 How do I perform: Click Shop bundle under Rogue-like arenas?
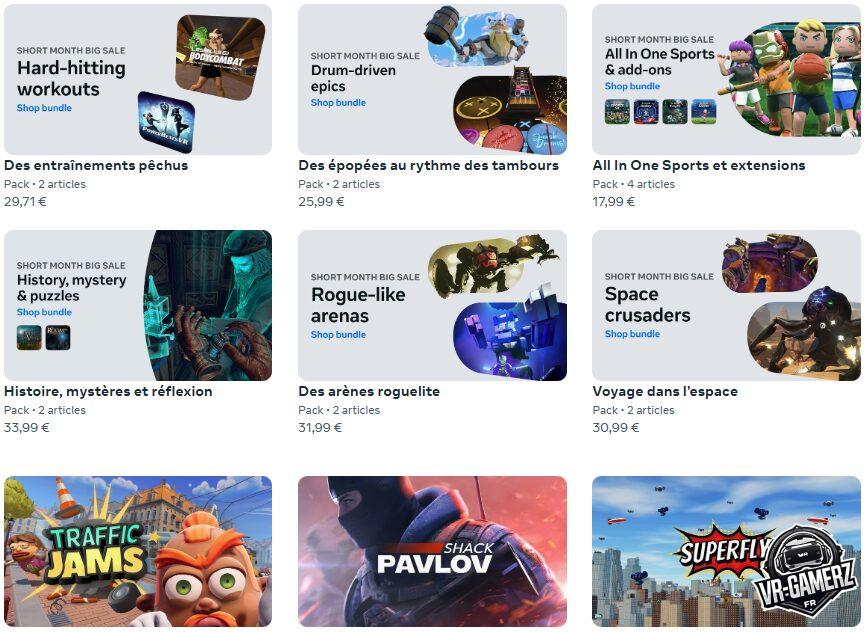click(x=338, y=335)
